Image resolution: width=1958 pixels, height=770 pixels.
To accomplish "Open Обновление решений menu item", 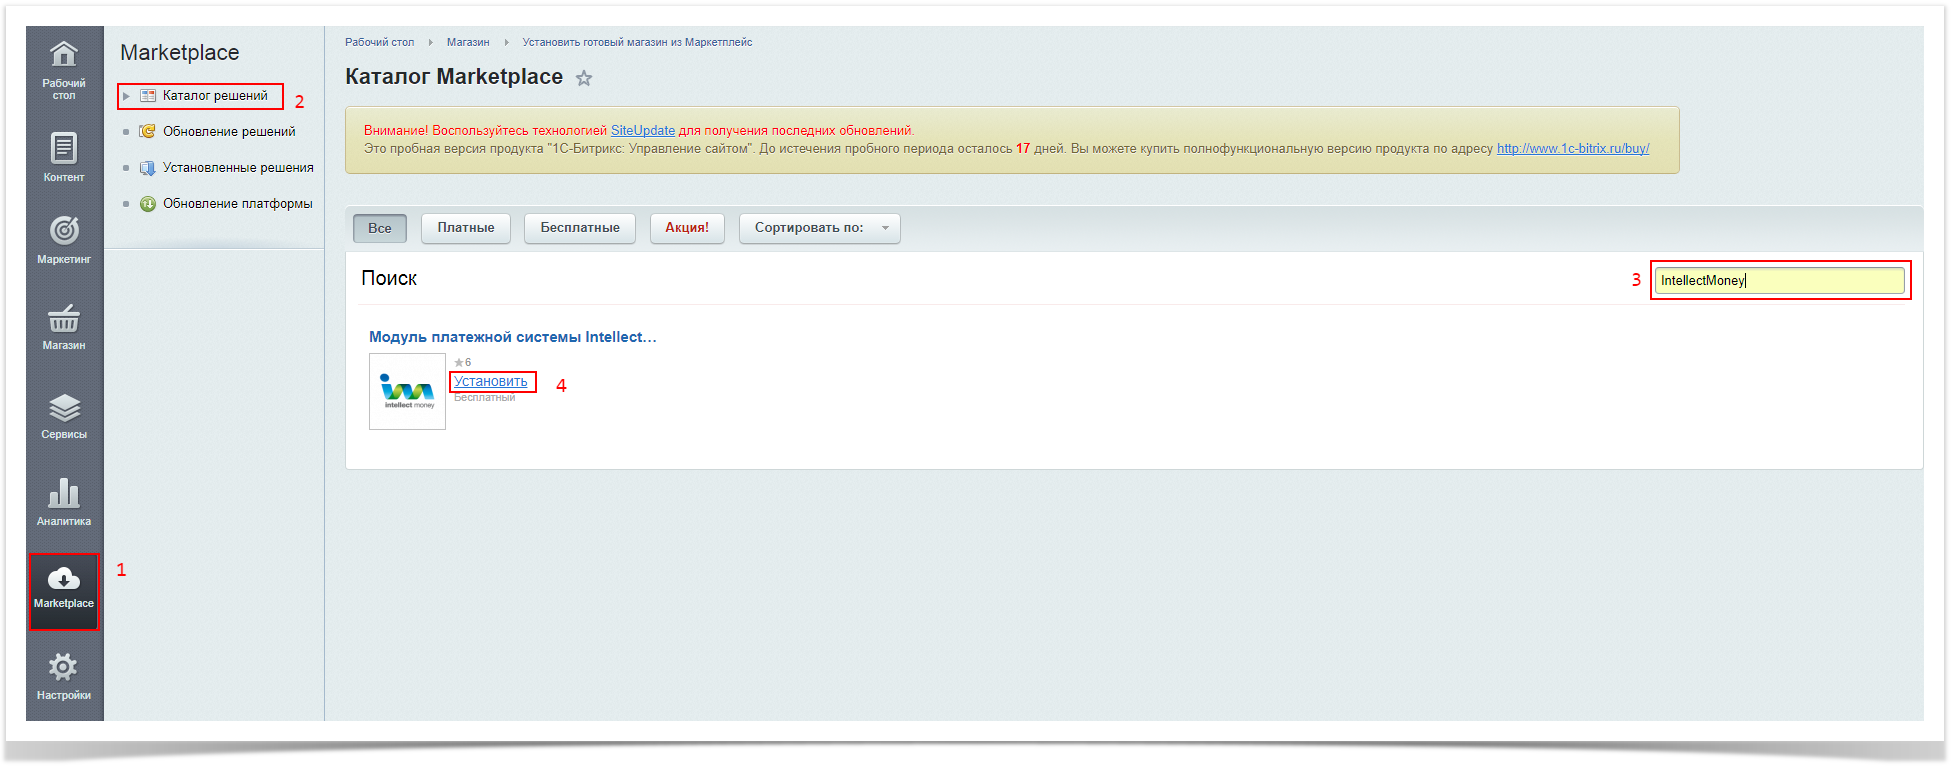I will 229,132.
